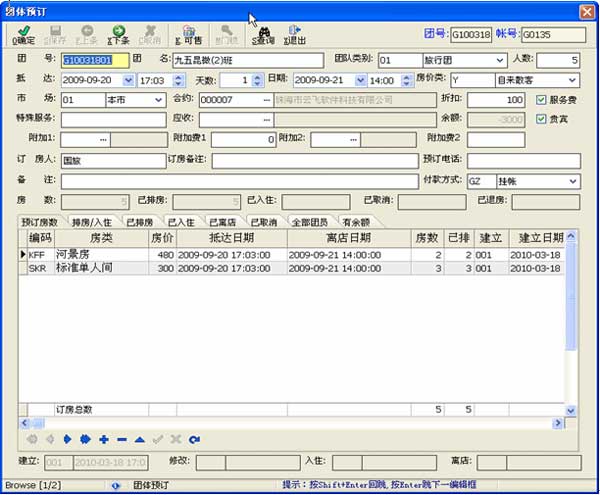Click the 折扣 field showing 100
Viewport: 600px width, 495px height.
point(496,100)
